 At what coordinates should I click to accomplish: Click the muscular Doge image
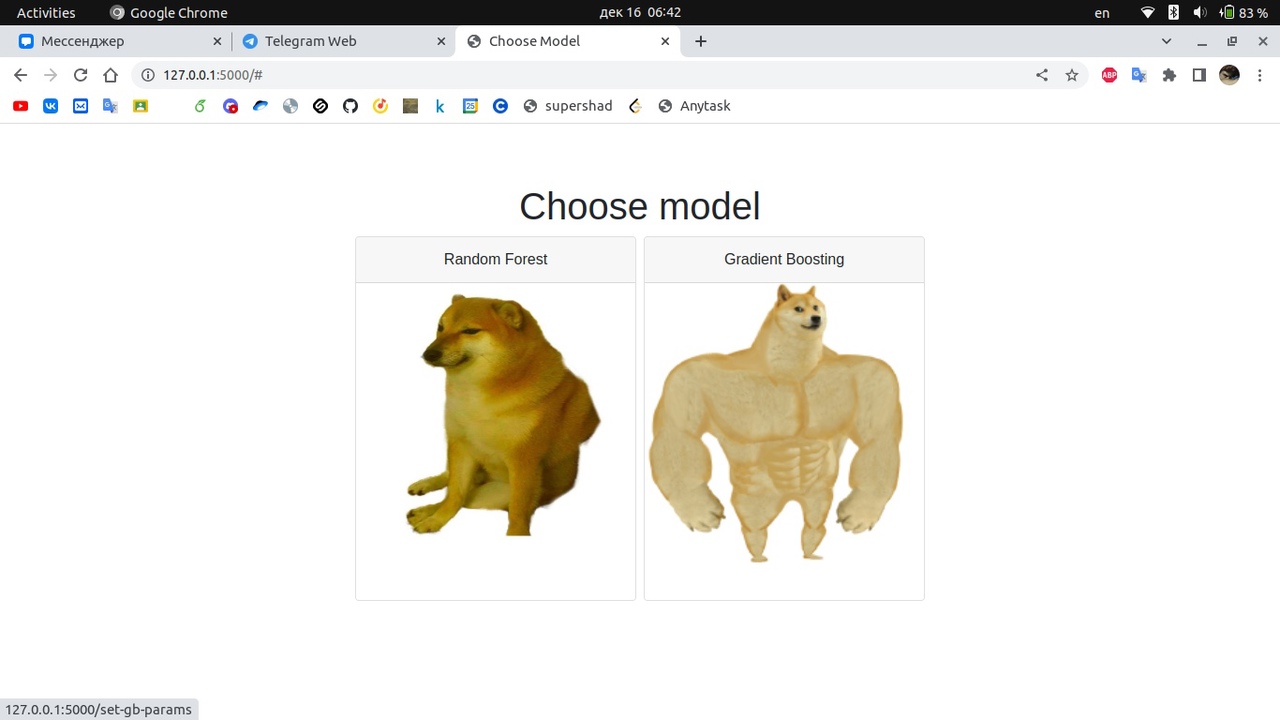point(776,424)
